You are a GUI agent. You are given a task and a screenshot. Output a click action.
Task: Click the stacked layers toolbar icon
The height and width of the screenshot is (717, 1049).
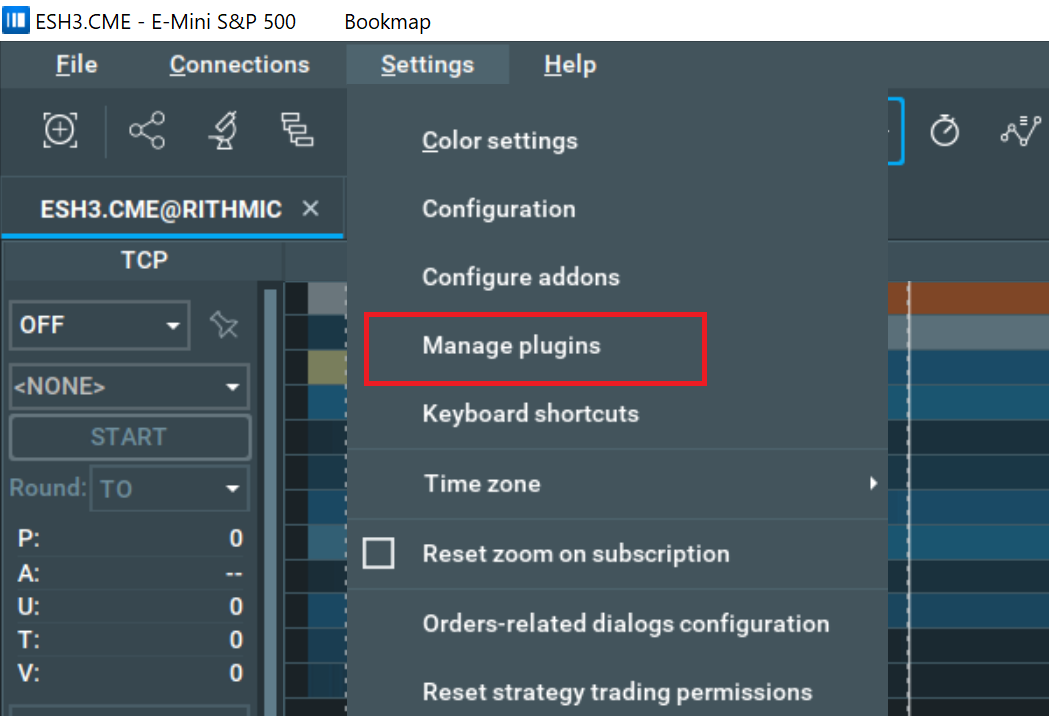tap(297, 129)
